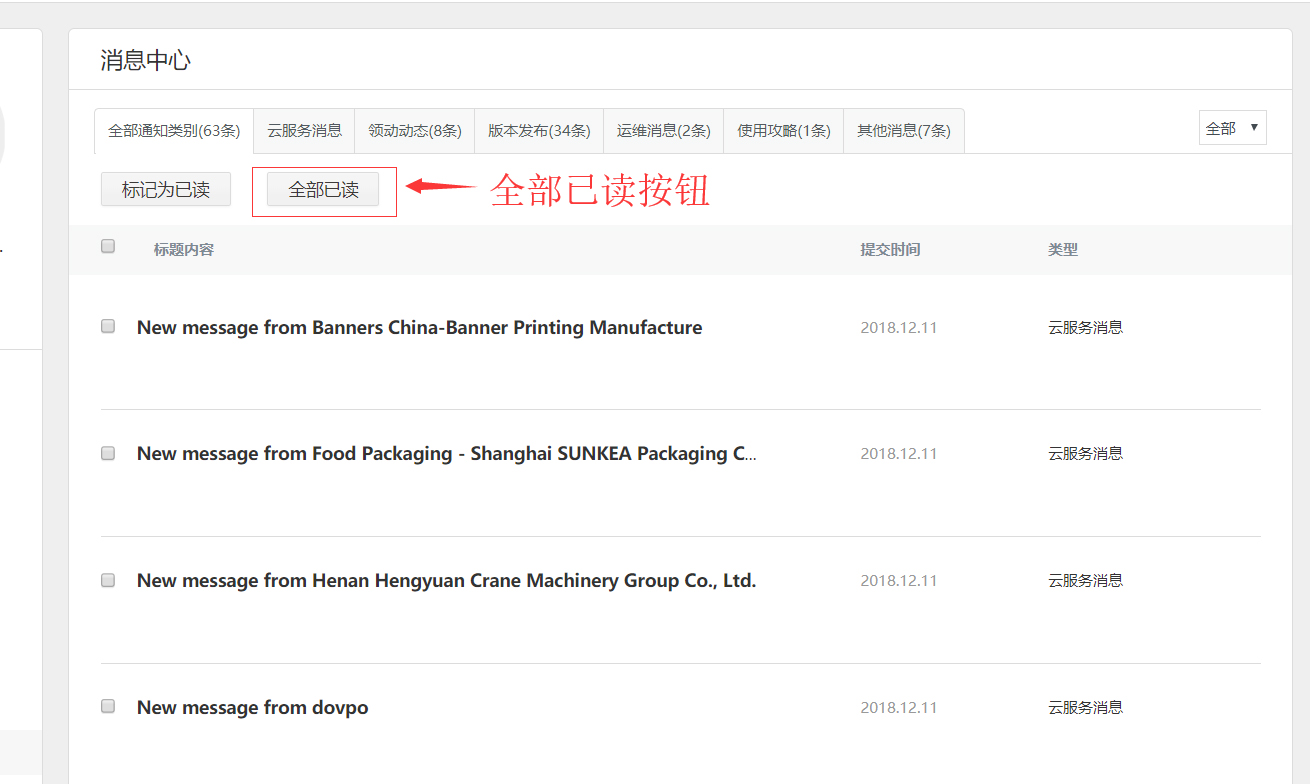
Task: Expand the 全部 filter dropdown
Action: tap(1232, 128)
